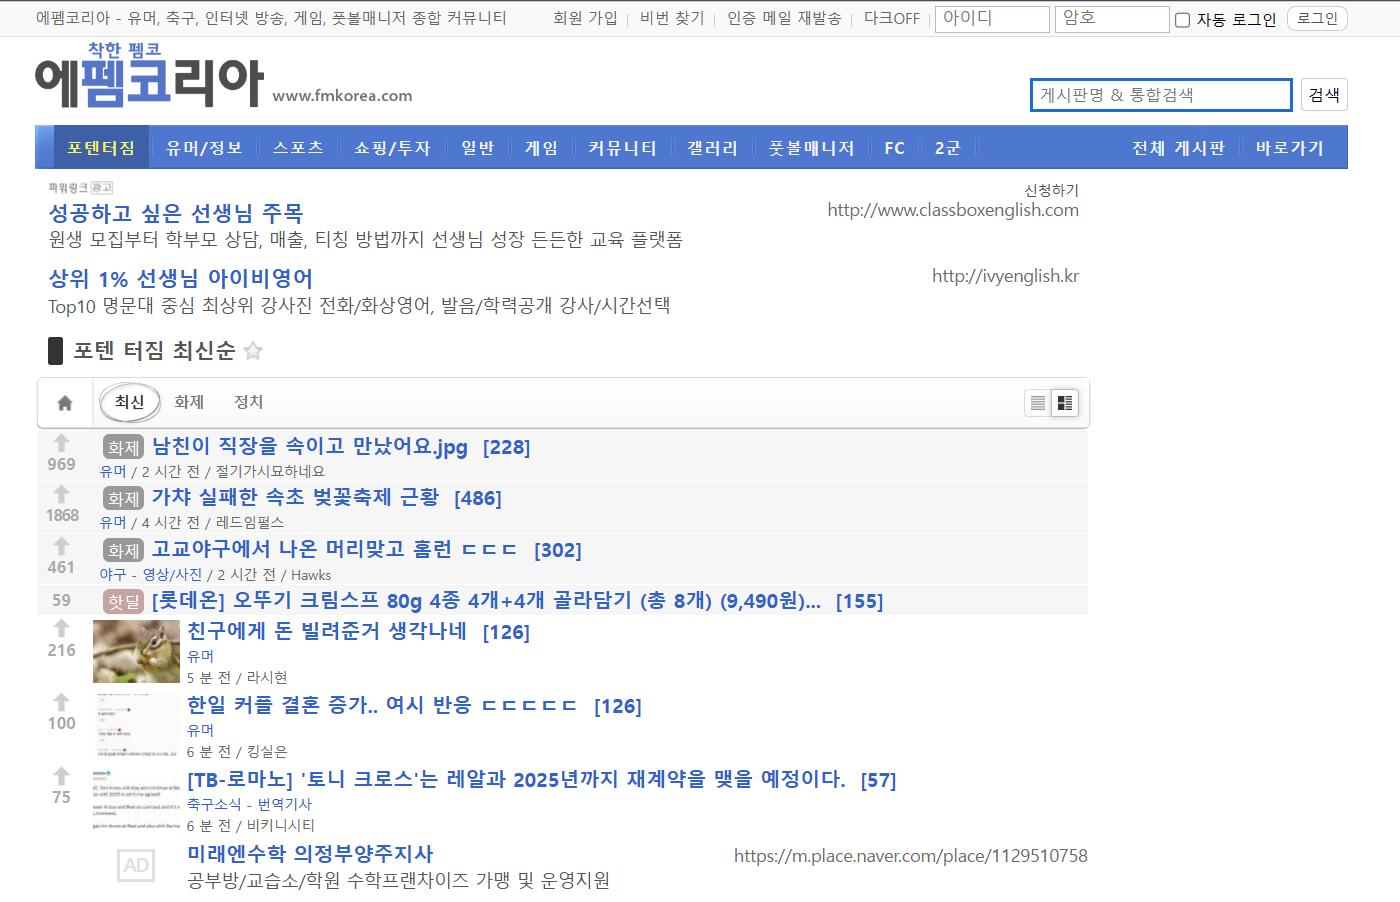Viewport: 1400px width, 902px height.
Task: Open the 갤러리 menu
Action: (x=712, y=148)
